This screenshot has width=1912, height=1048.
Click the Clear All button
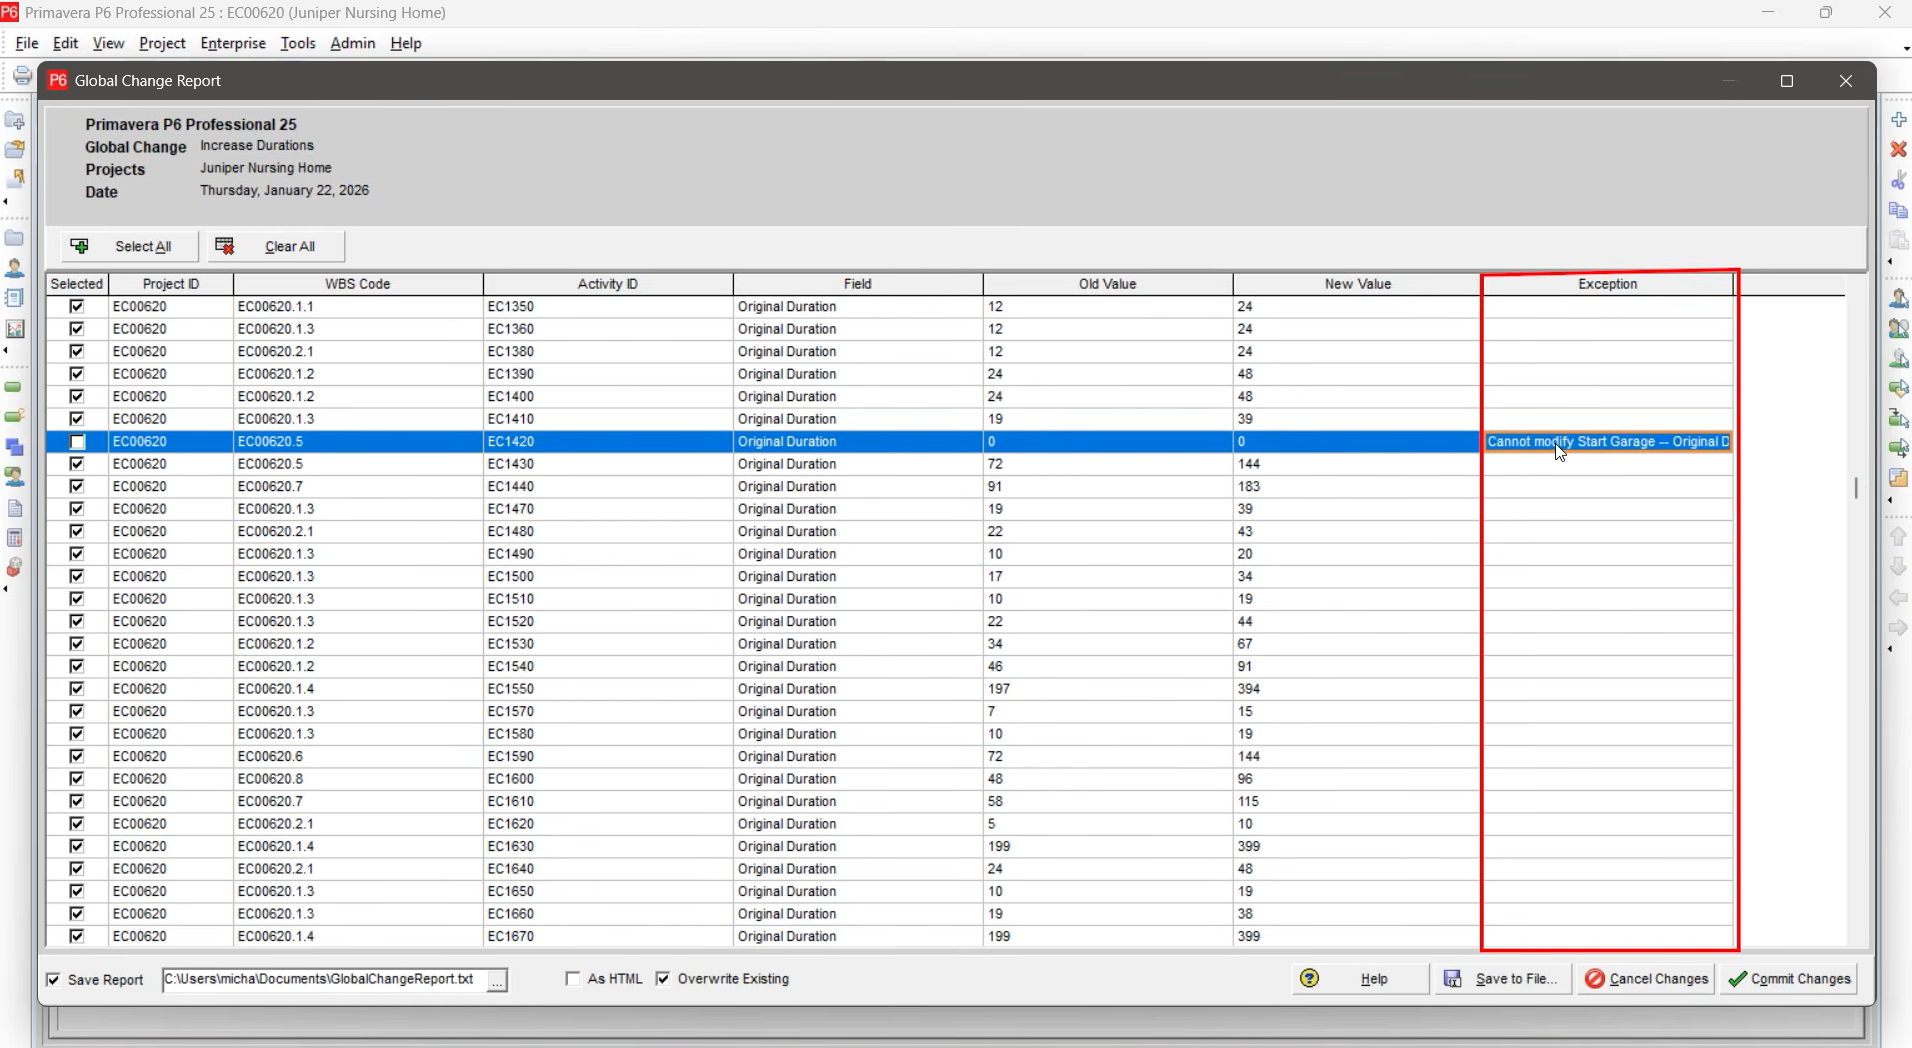tap(277, 246)
